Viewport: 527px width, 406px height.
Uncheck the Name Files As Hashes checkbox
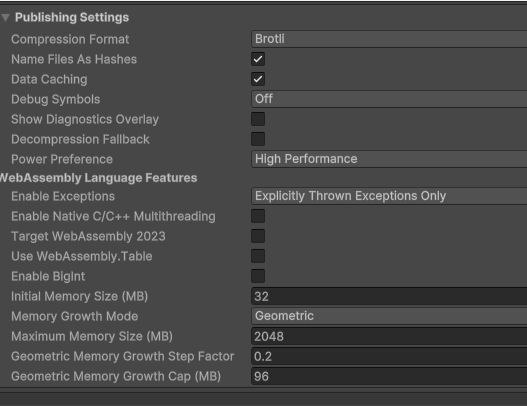pos(258,59)
